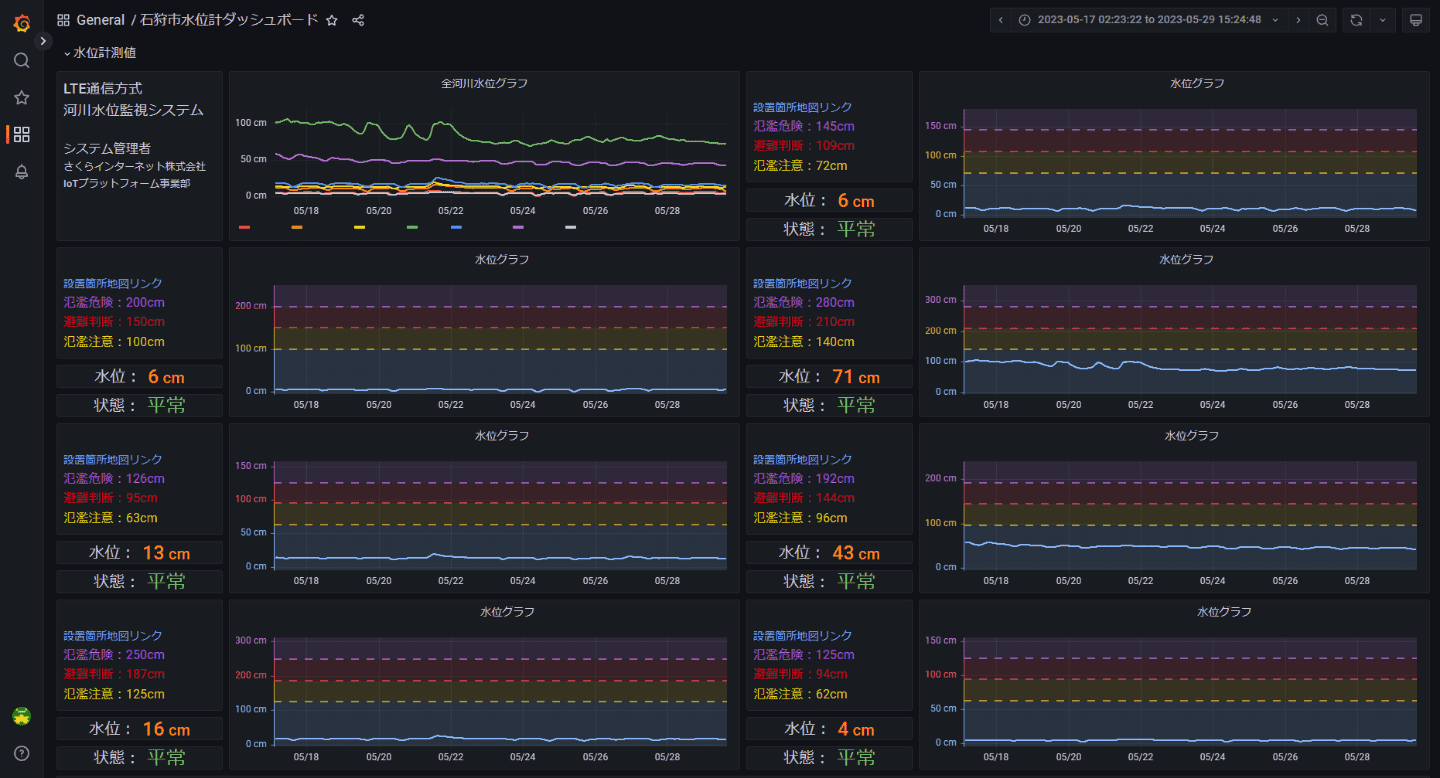The image size is (1440, 778).
Task: Click the zoom out time range icon
Action: point(1322,20)
